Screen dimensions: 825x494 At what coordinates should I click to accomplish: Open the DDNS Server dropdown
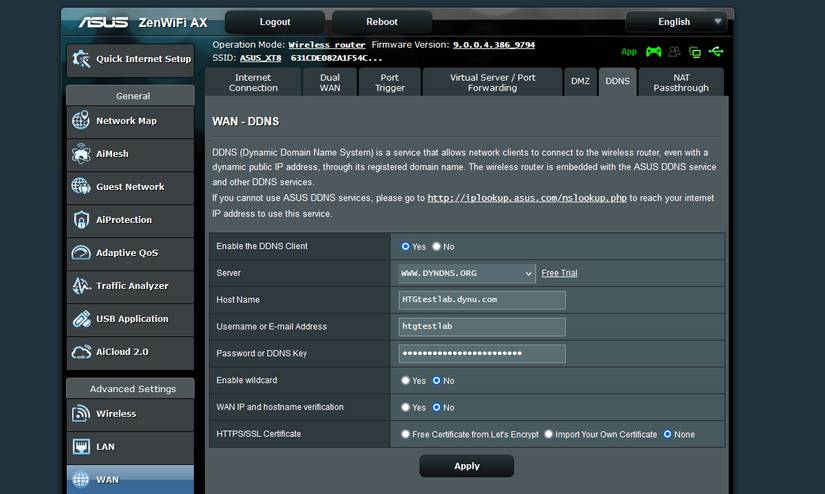[x=467, y=274]
